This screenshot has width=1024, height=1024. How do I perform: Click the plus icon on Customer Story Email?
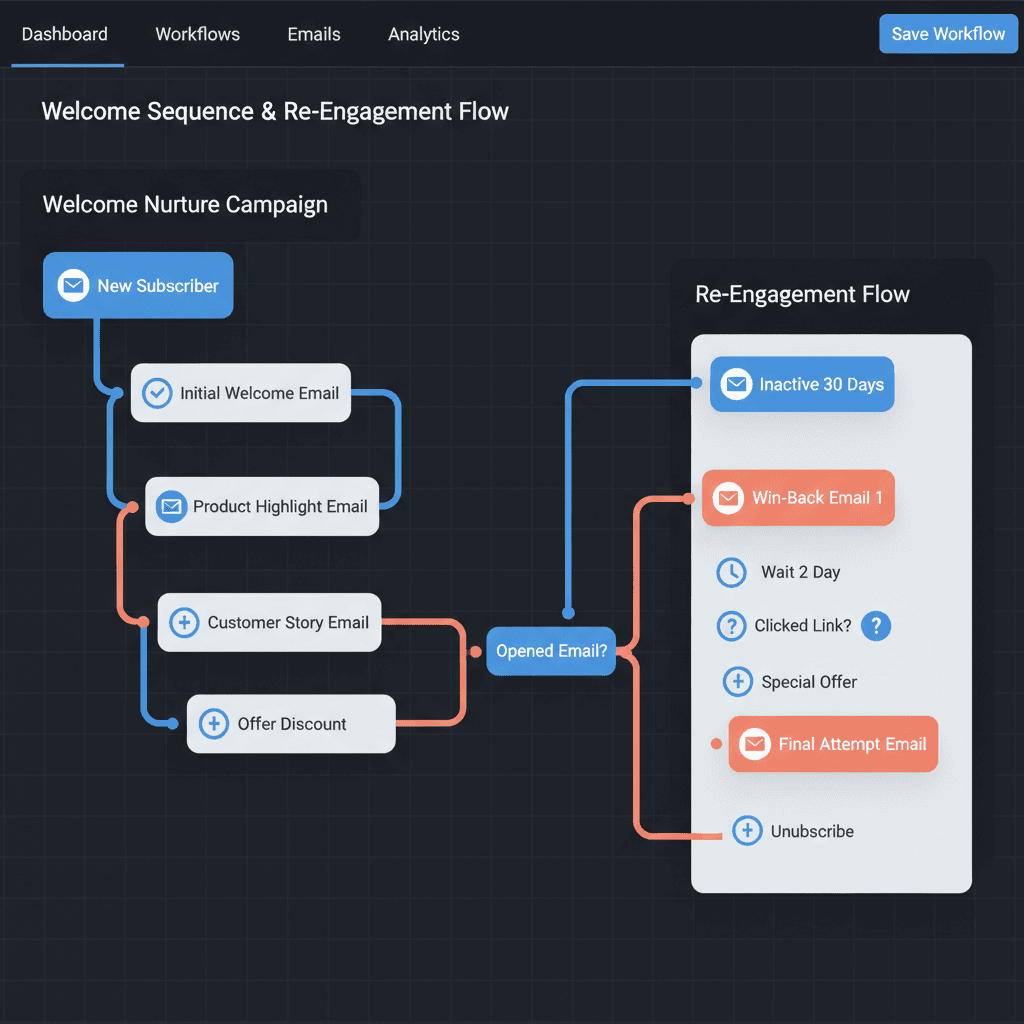click(x=184, y=622)
